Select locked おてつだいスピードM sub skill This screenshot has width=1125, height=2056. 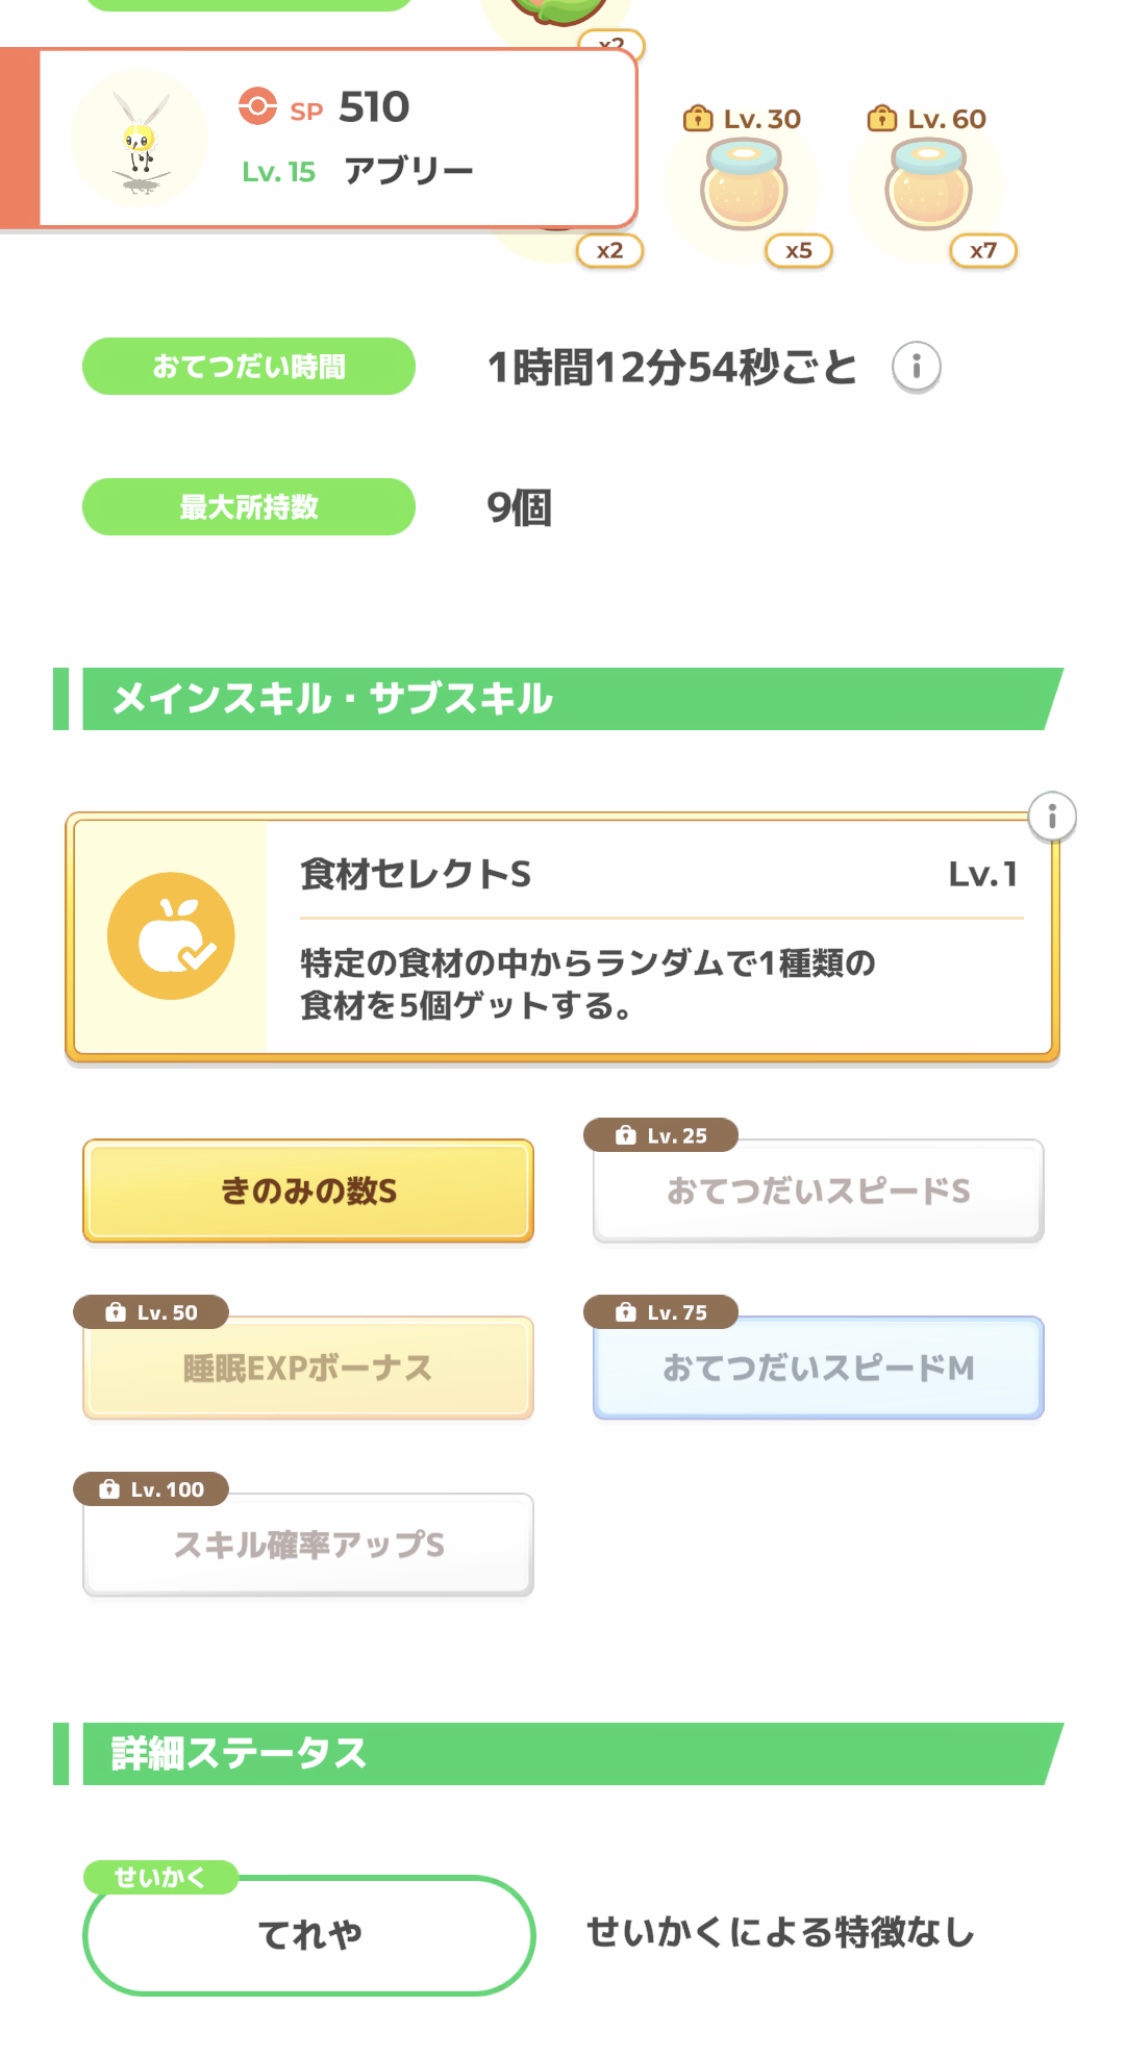click(818, 1368)
